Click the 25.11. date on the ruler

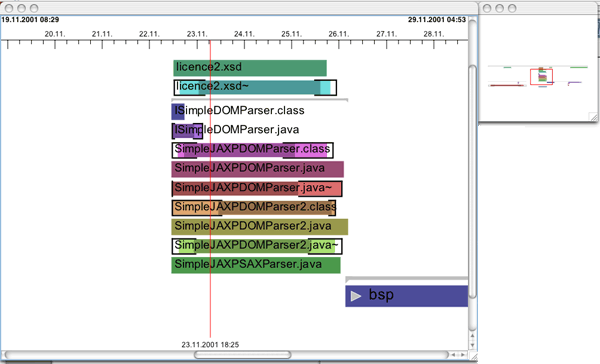[292, 34]
